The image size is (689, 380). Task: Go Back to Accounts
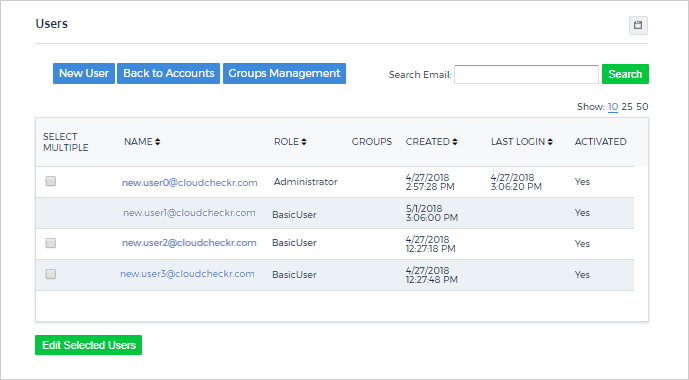coord(168,73)
